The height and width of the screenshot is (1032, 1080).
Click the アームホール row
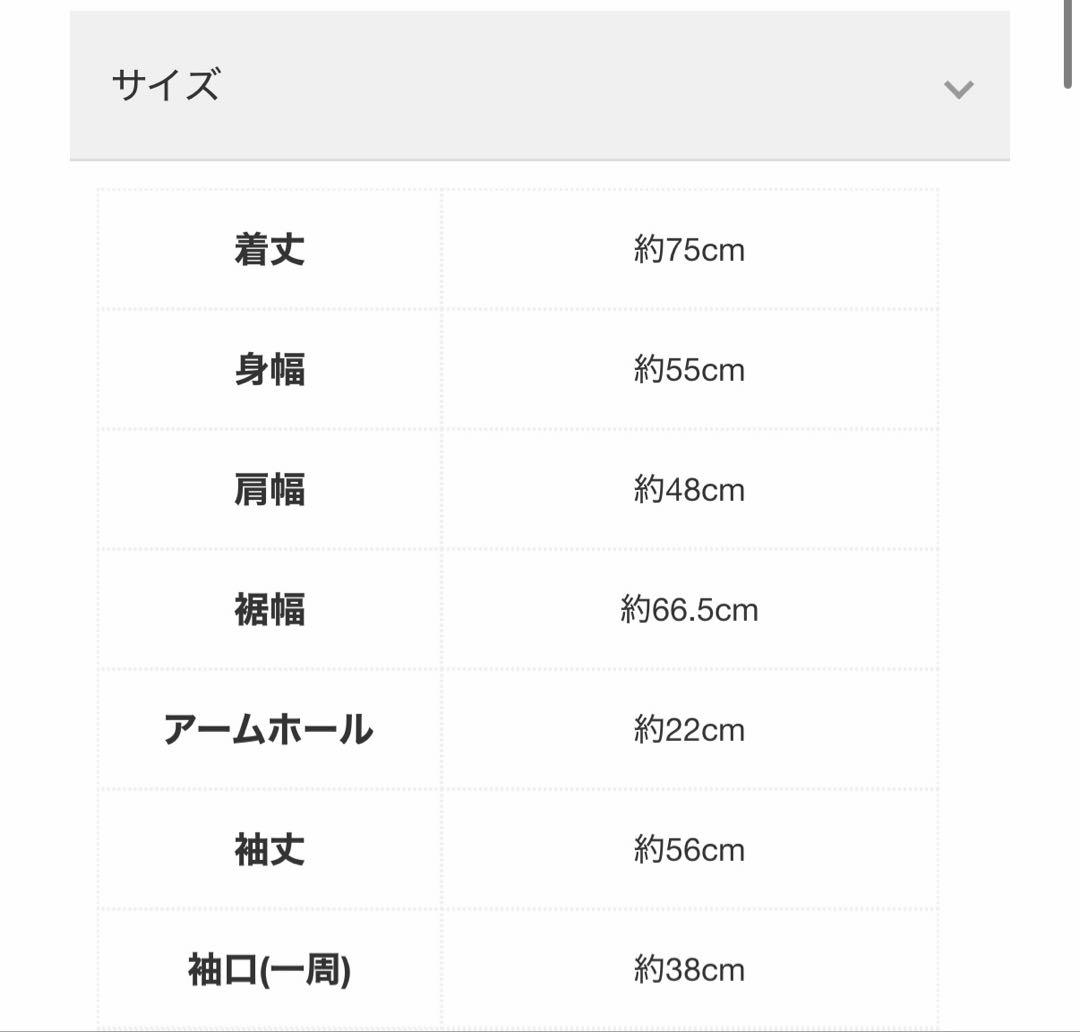pyautogui.click(x=267, y=730)
